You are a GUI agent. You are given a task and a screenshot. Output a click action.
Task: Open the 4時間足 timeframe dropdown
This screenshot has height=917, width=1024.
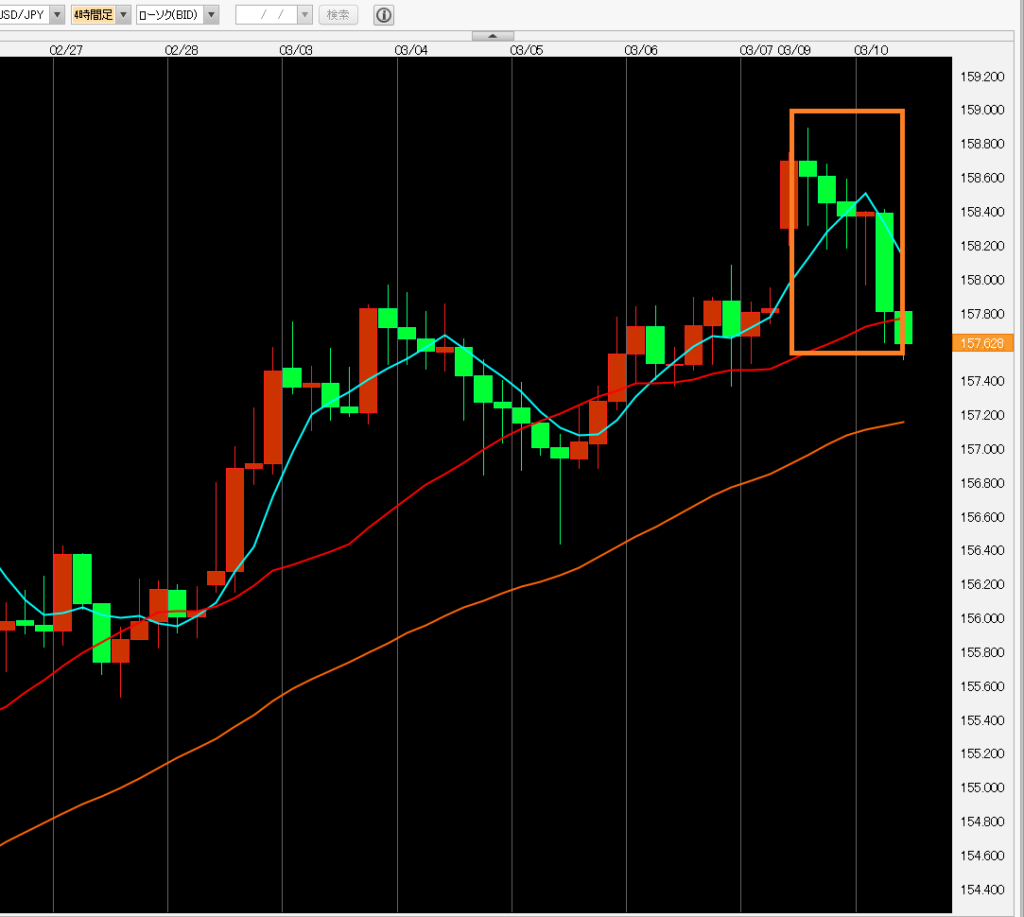coord(123,15)
